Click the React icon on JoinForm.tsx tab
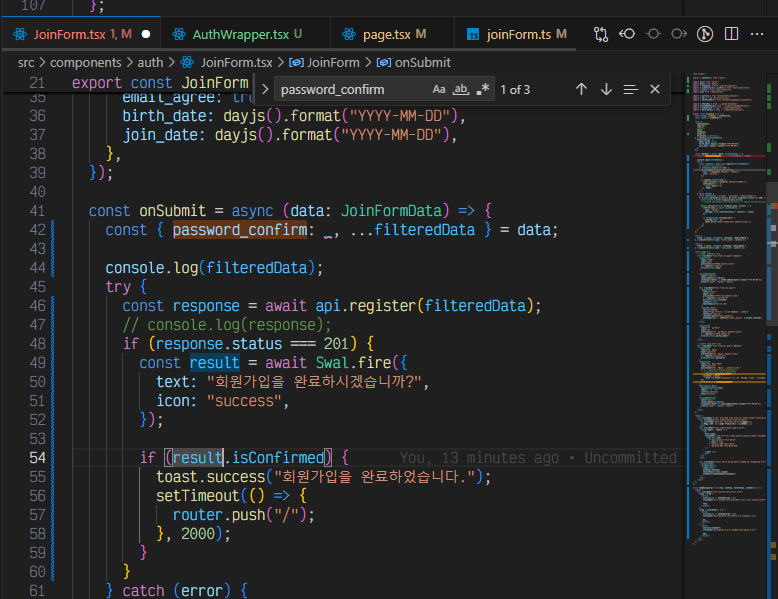778x599 pixels. [20, 34]
